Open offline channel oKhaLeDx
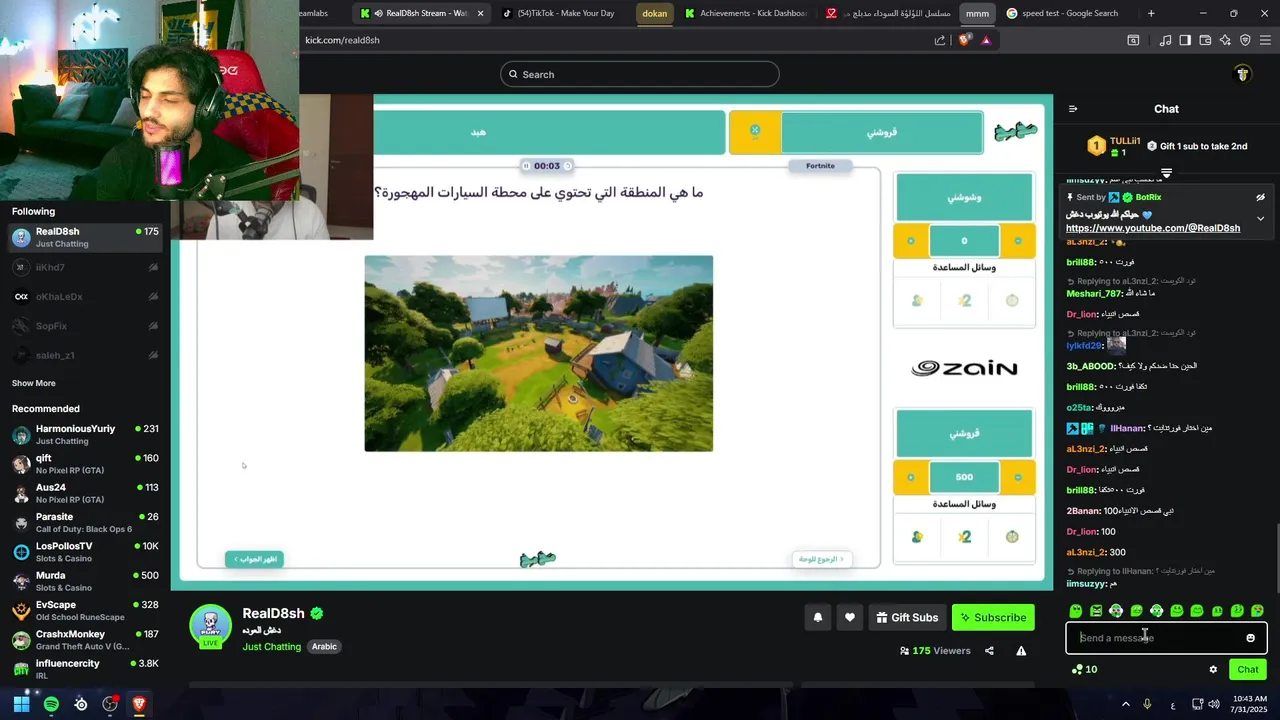Screen dimensions: 1280x720 [x=85, y=297]
